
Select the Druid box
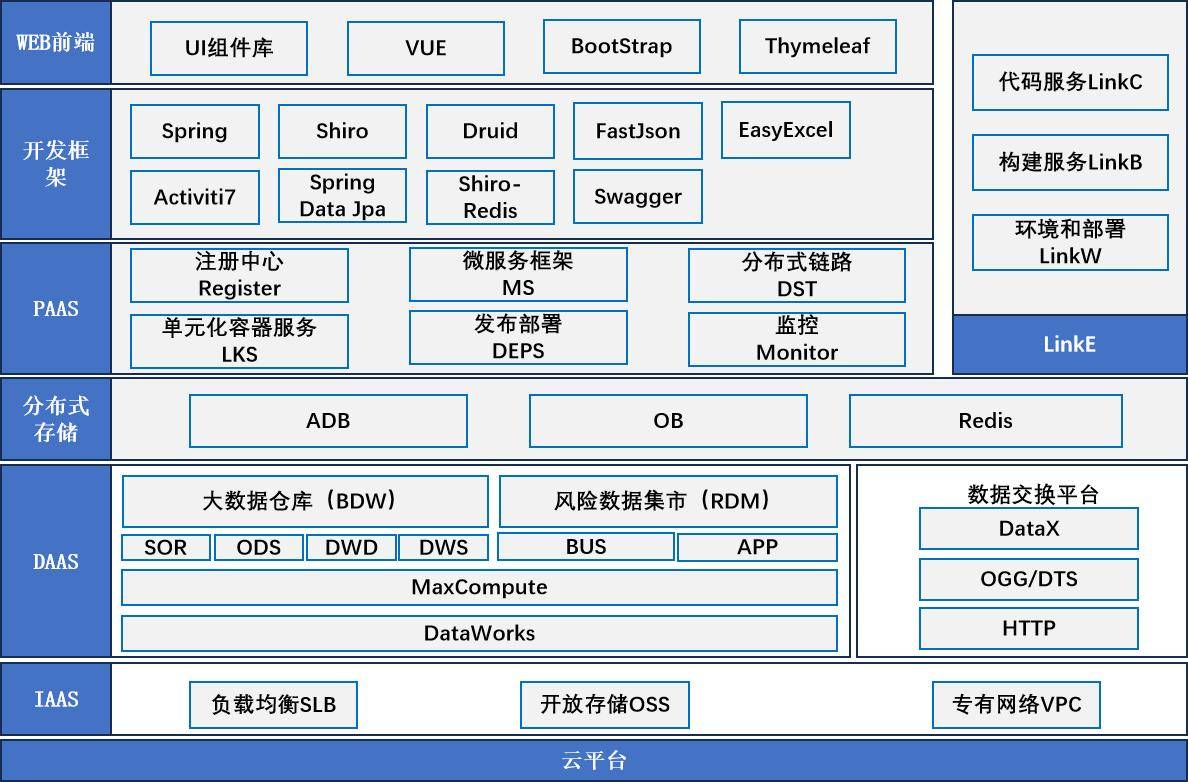(490, 131)
